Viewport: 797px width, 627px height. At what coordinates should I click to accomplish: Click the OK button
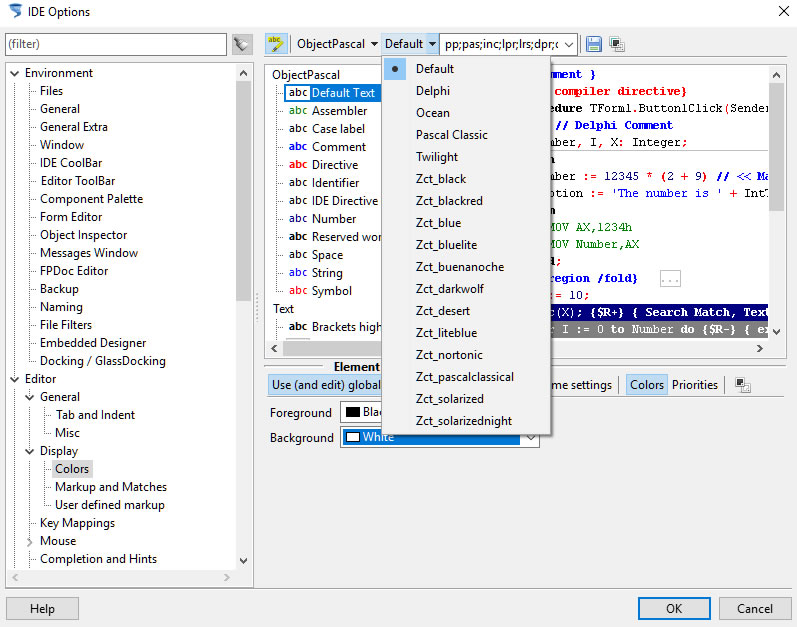(x=674, y=609)
